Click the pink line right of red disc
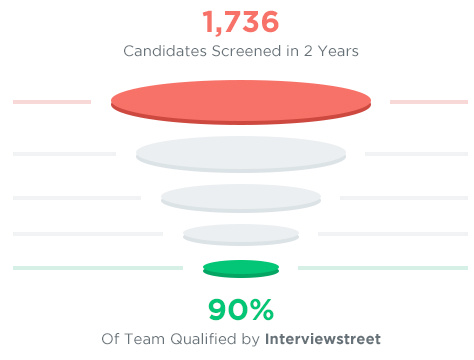 pyautogui.click(x=429, y=102)
